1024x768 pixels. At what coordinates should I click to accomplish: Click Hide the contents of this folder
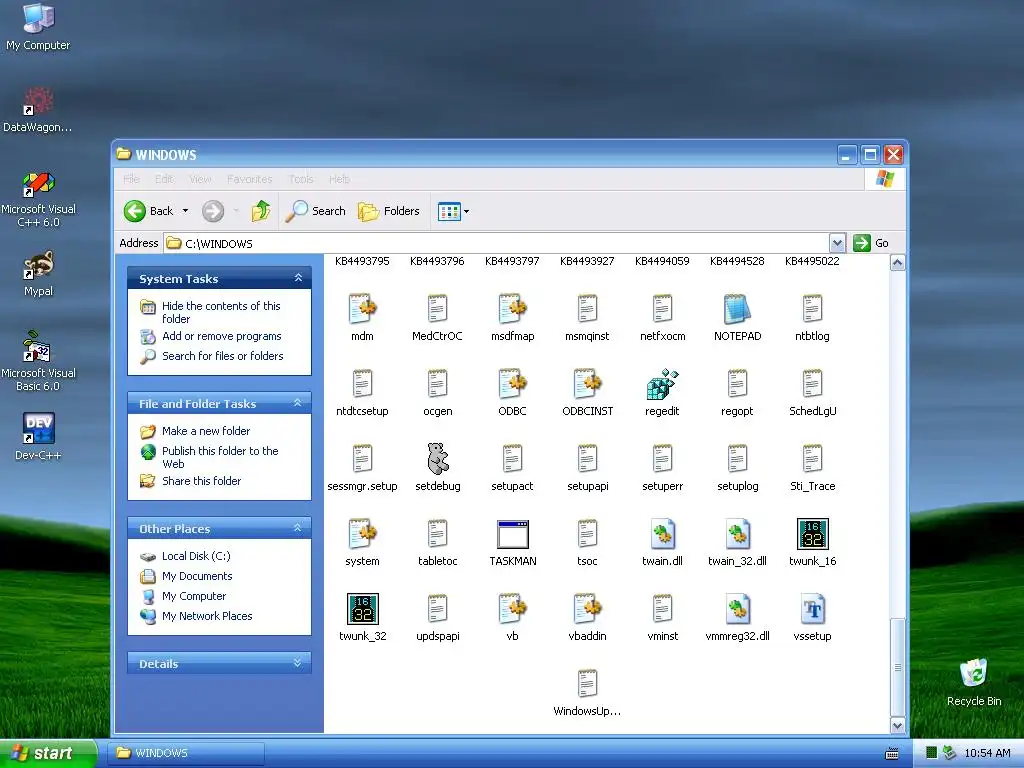[221, 312]
